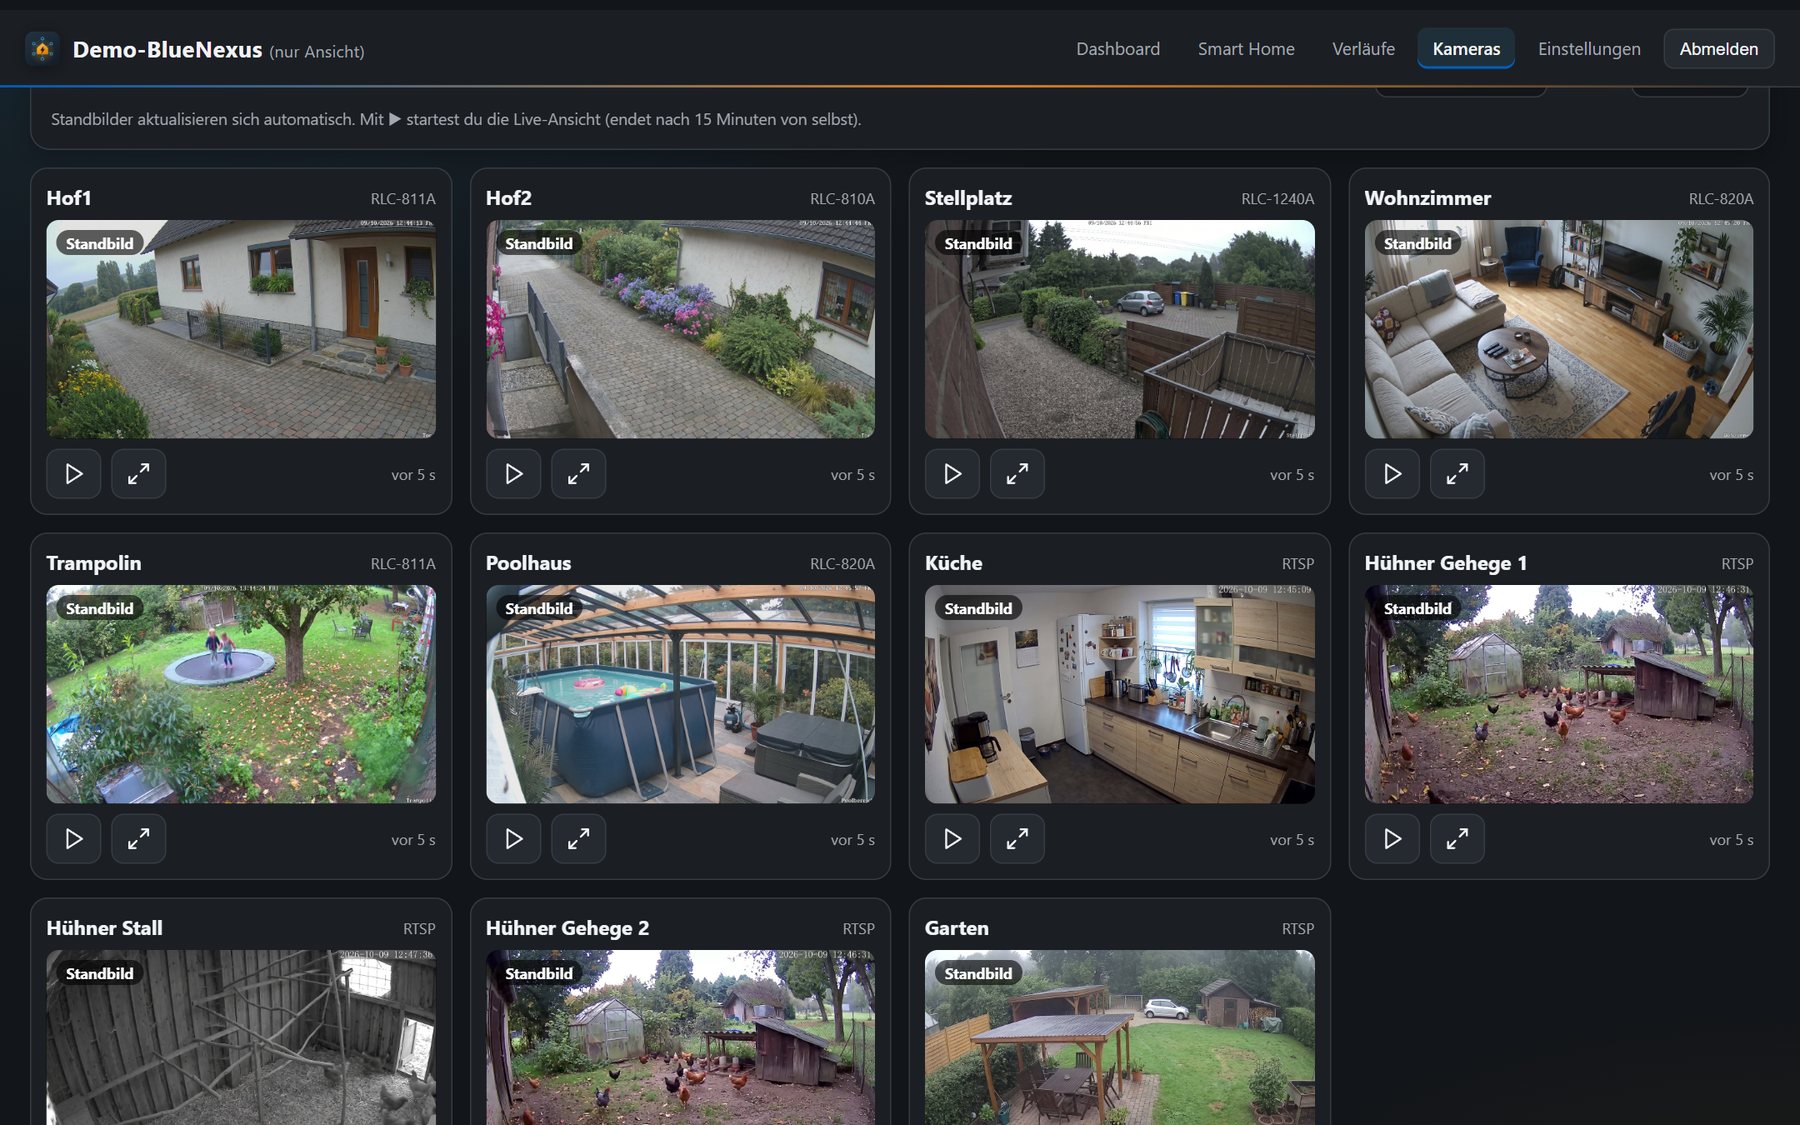This screenshot has width=1800, height=1125.
Task: Start live view for Poolhaus
Action: [513, 839]
